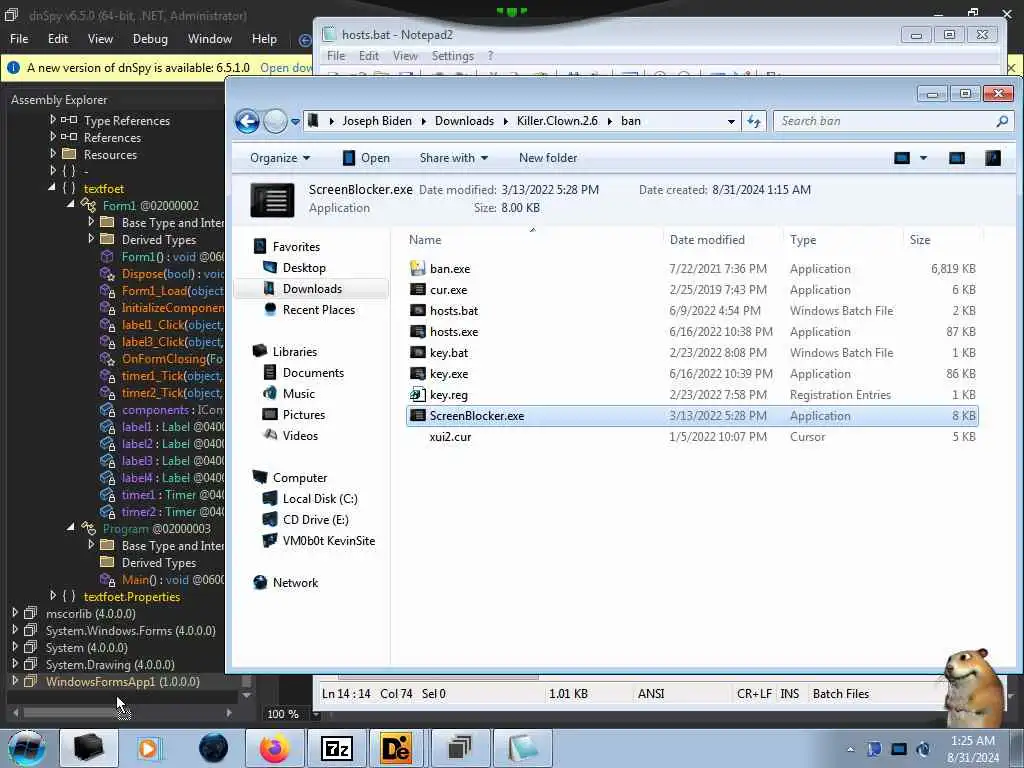Open Documents library in navigation pane

point(313,373)
